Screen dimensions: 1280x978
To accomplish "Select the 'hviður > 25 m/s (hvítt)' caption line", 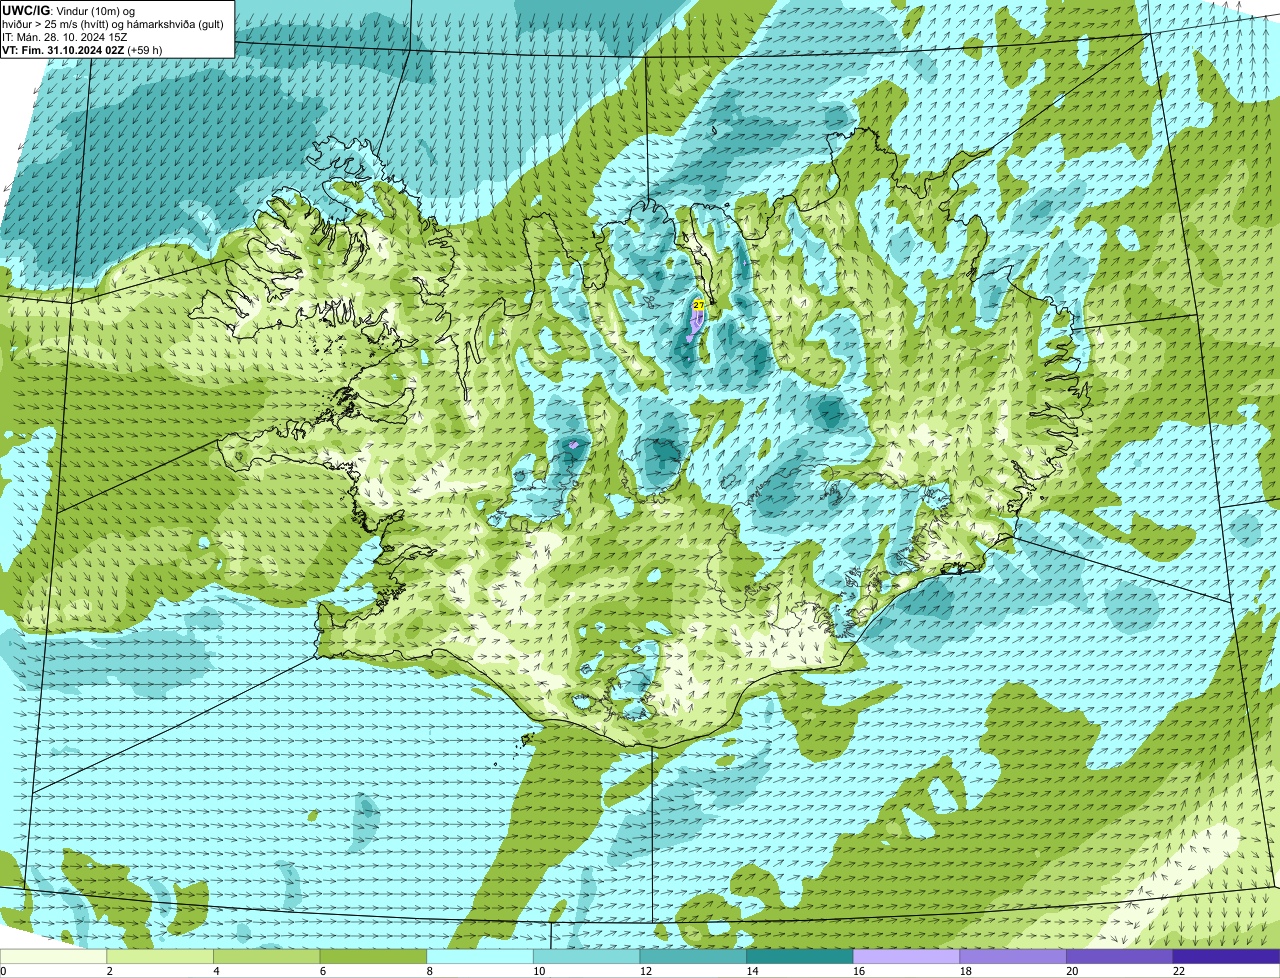I will coord(113,24).
